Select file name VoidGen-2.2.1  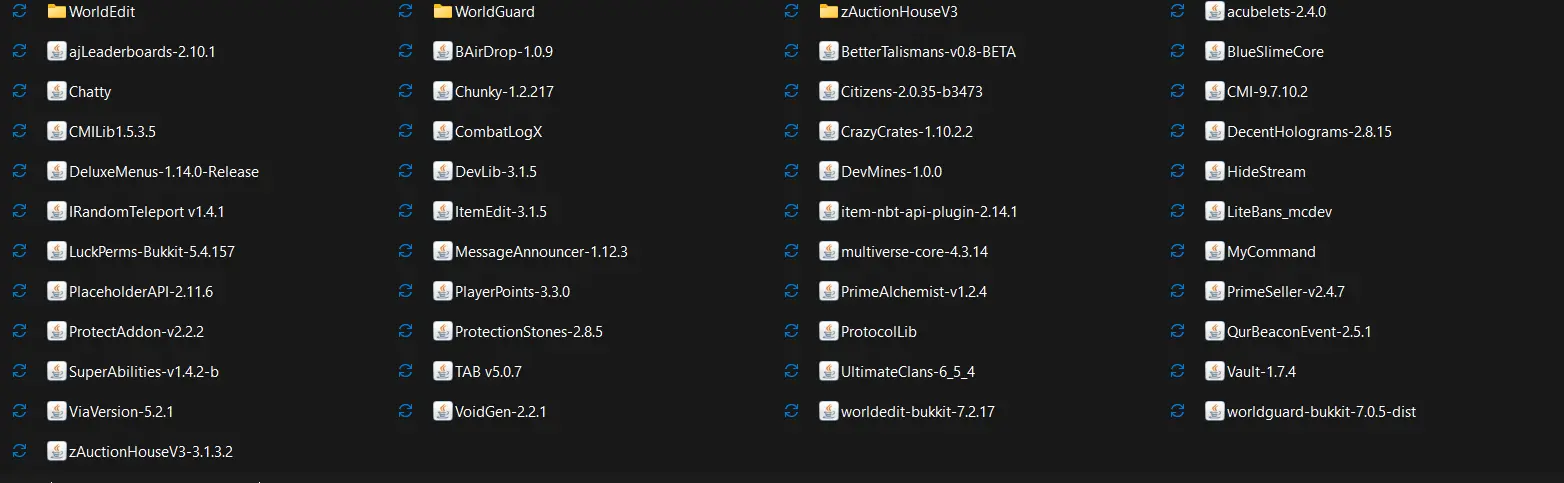pos(501,412)
